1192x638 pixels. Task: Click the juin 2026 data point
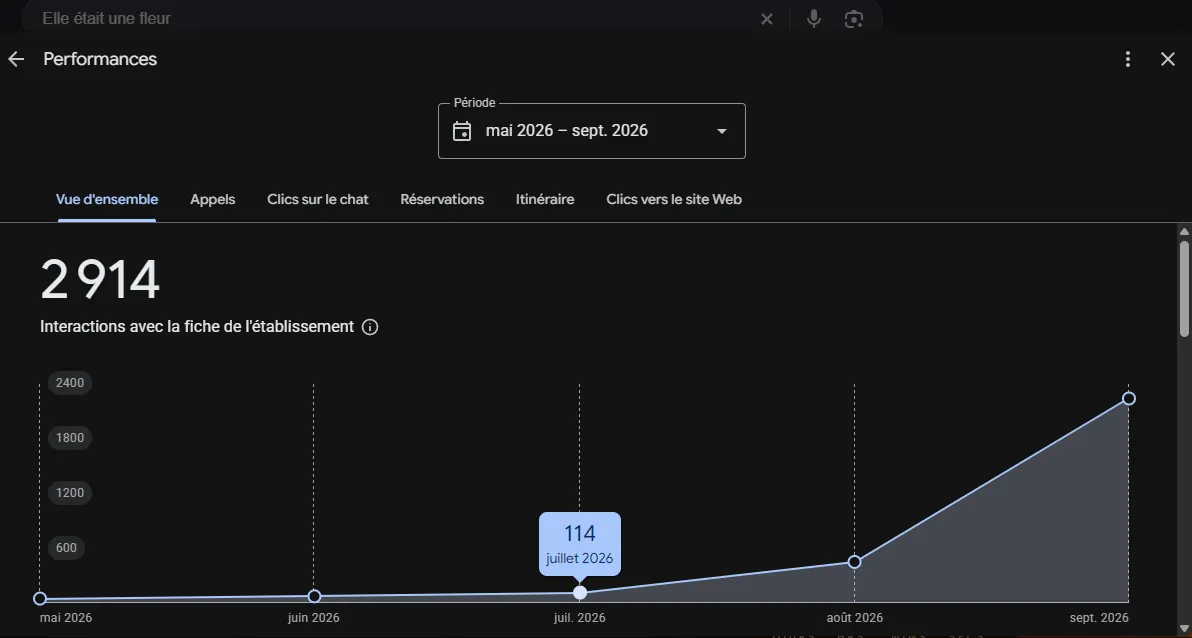click(x=315, y=596)
